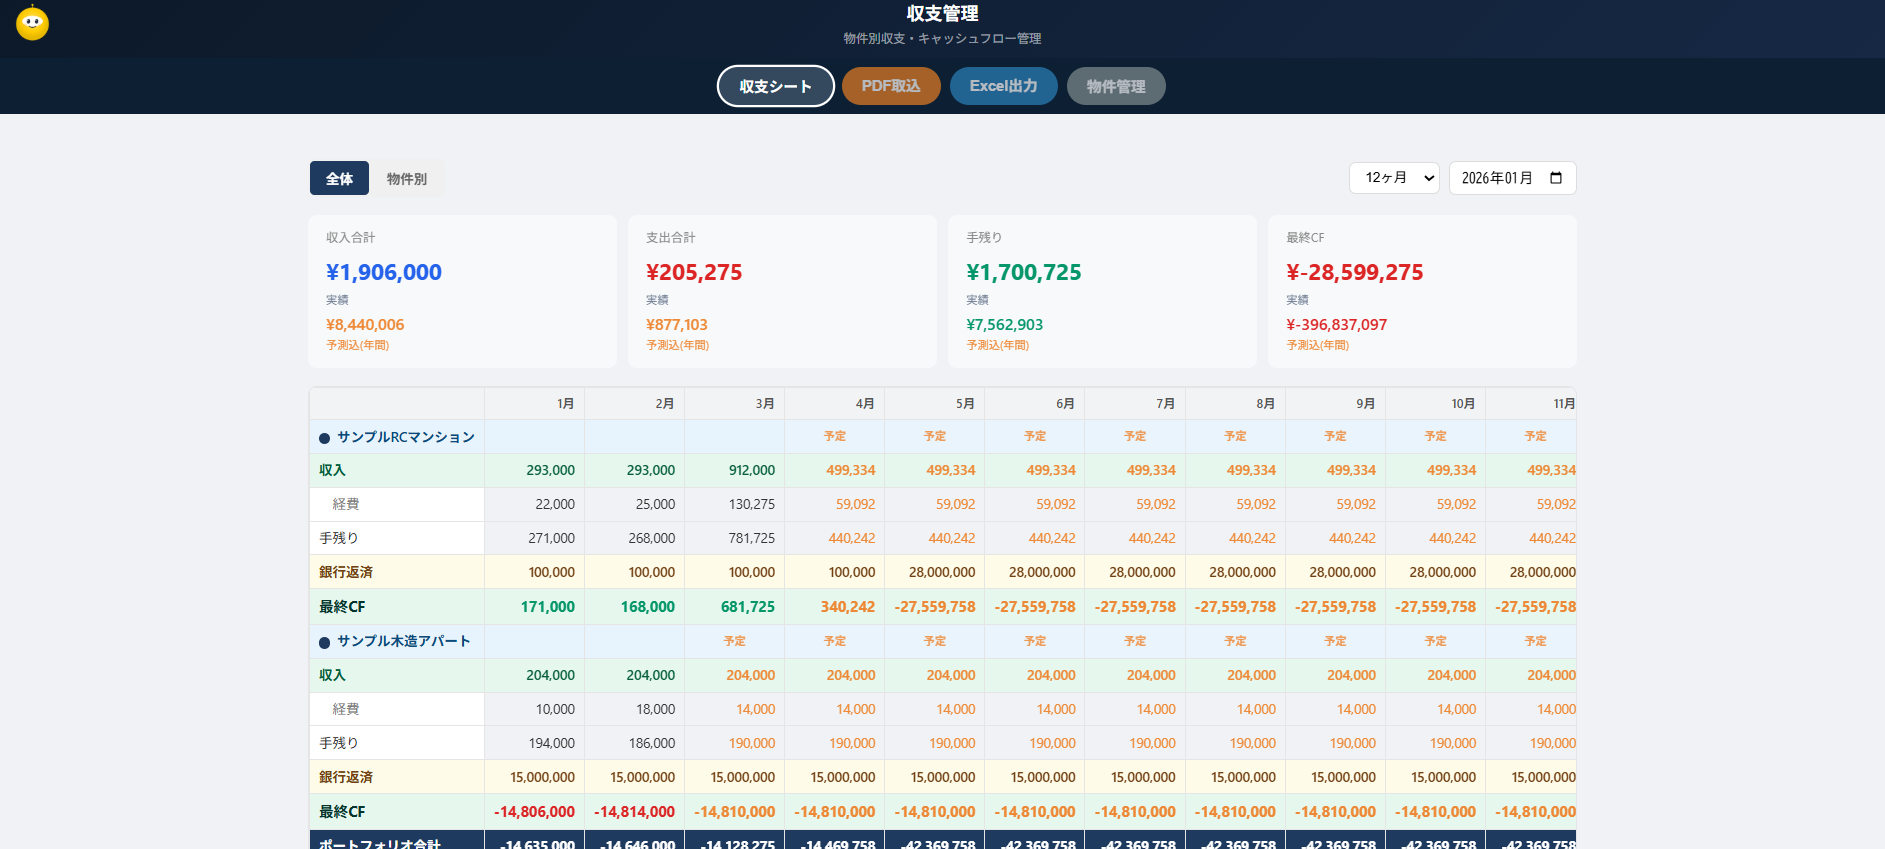Click the yellow mascot logo icon

click(32, 22)
